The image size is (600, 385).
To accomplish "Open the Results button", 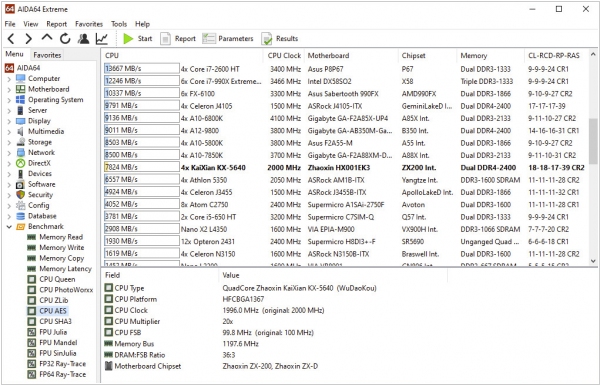I will [280, 39].
